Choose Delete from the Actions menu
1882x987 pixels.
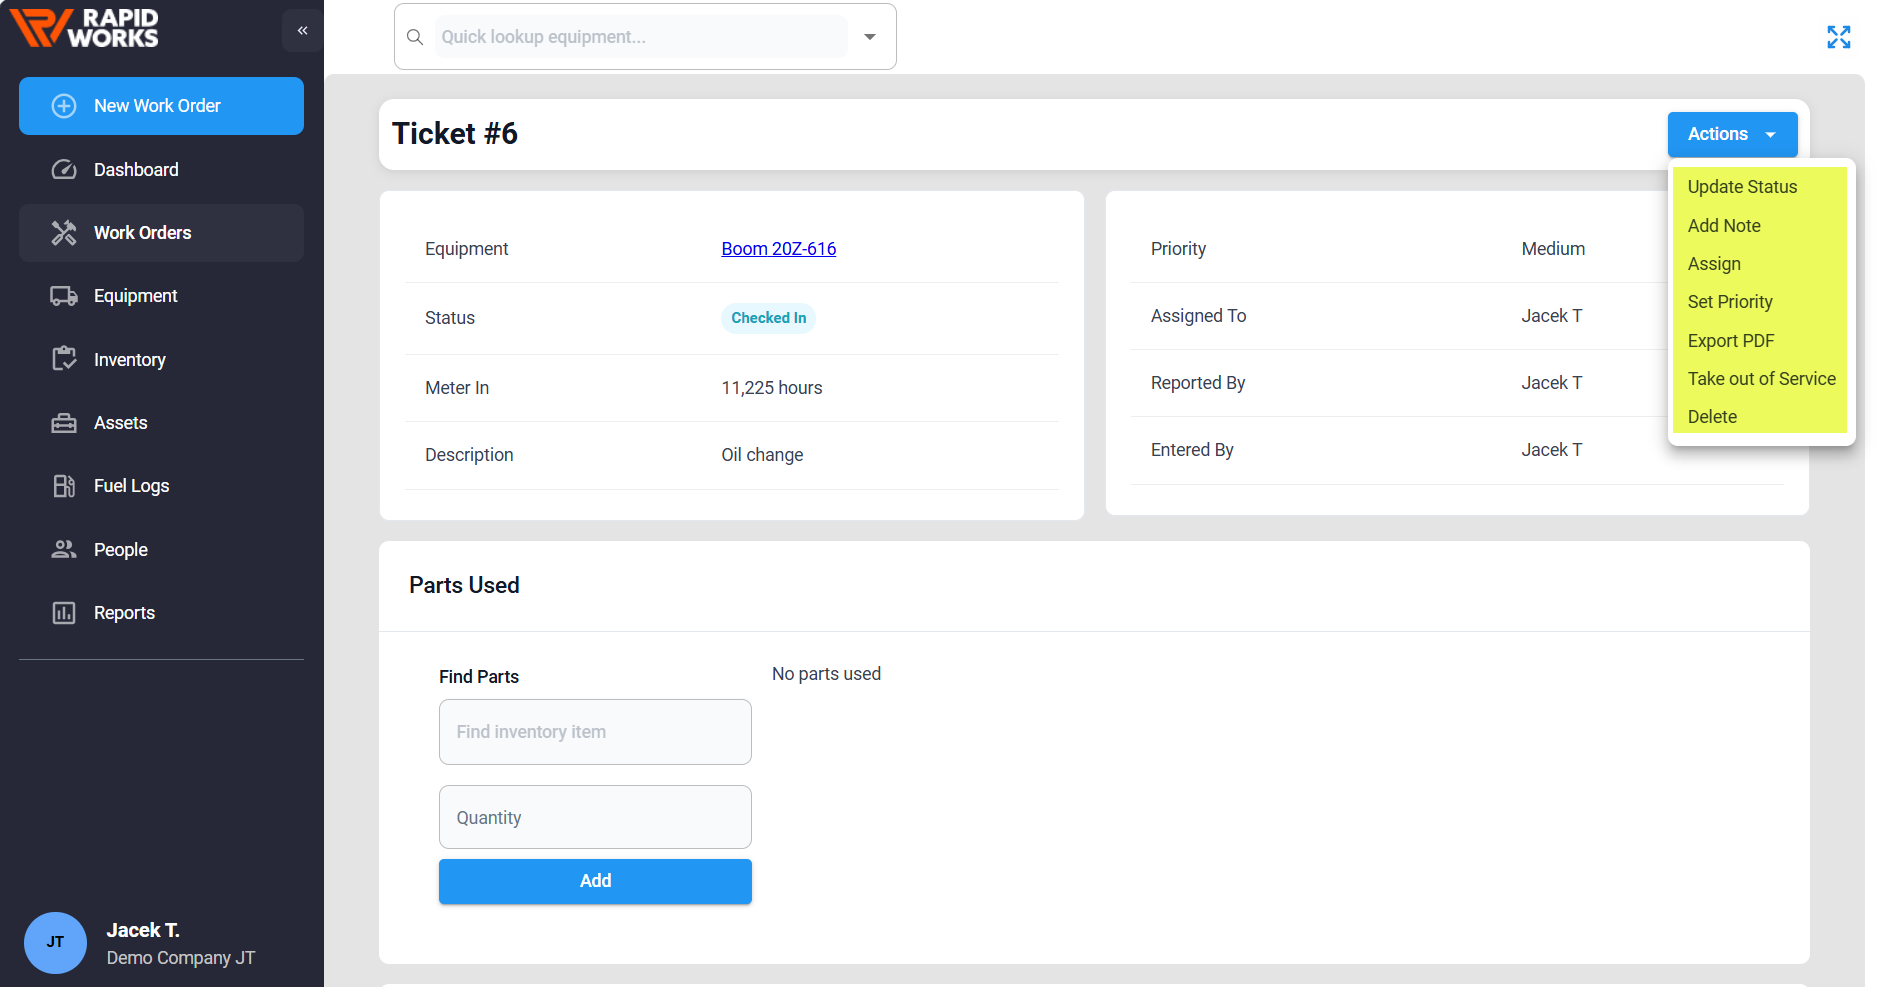(1712, 417)
